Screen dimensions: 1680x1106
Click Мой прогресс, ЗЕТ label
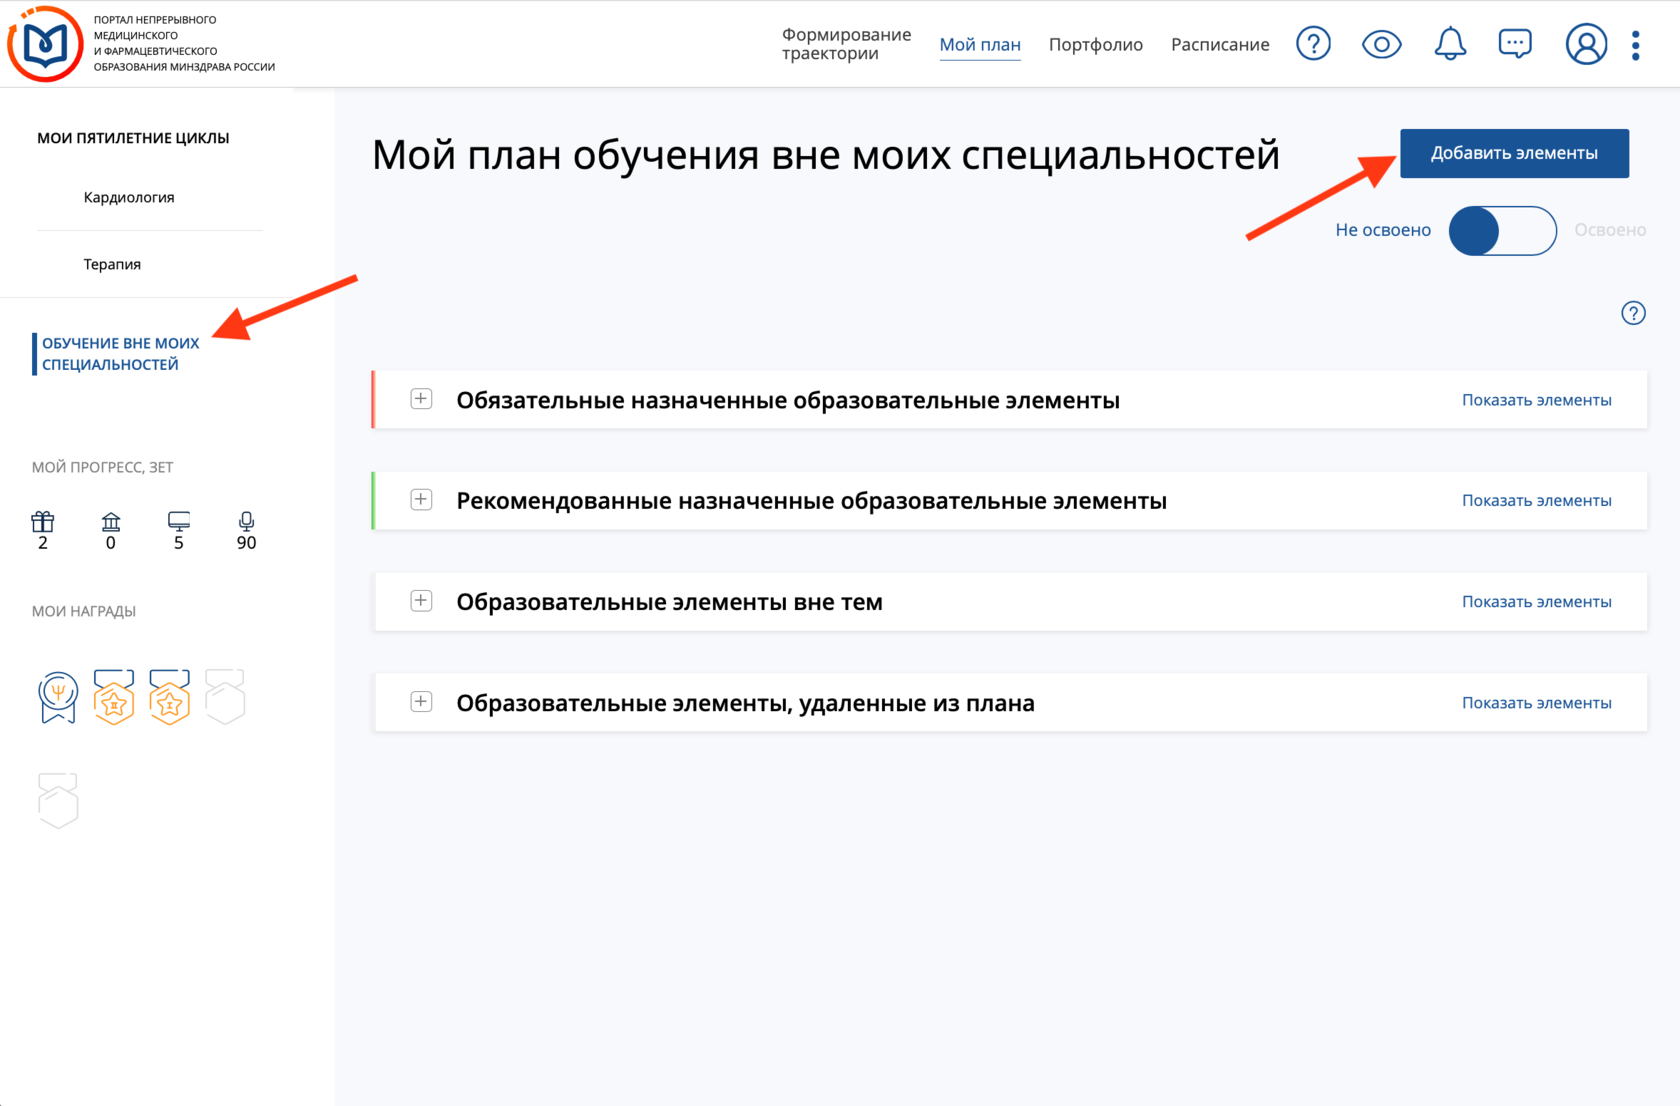click(x=102, y=467)
